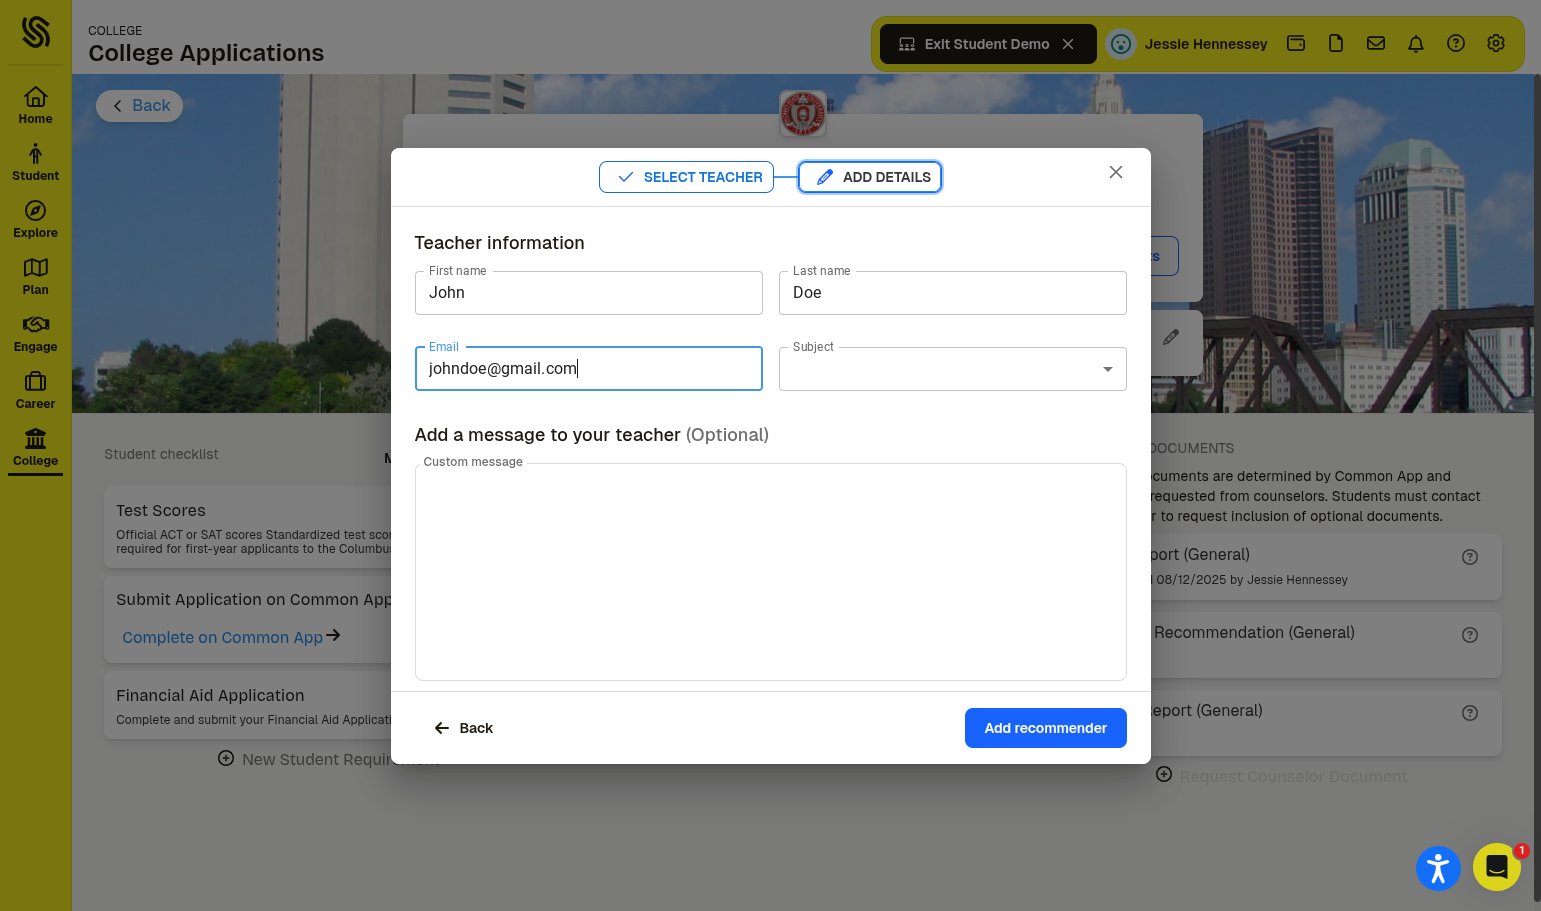This screenshot has height=911, width=1541.
Task: Select the College sidebar section
Action: [x=35, y=447]
